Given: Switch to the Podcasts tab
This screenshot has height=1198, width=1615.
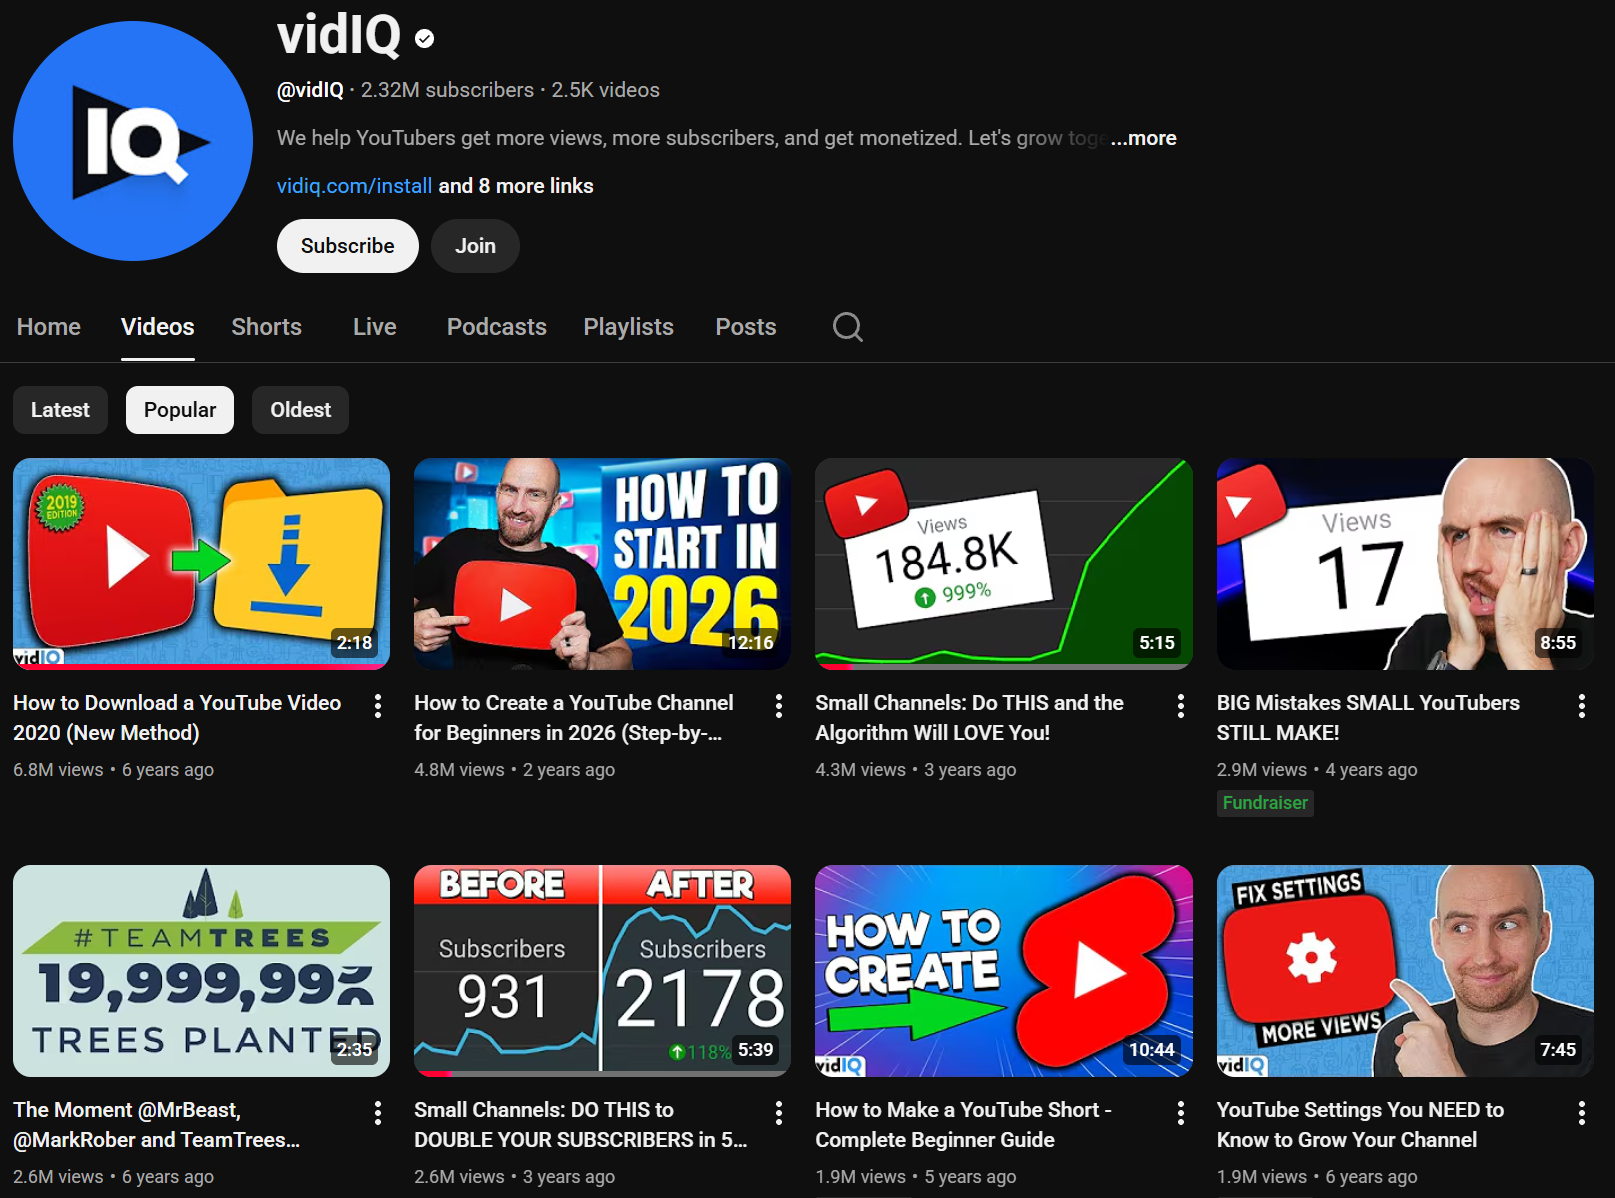Looking at the screenshot, I should click(x=496, y=327).
